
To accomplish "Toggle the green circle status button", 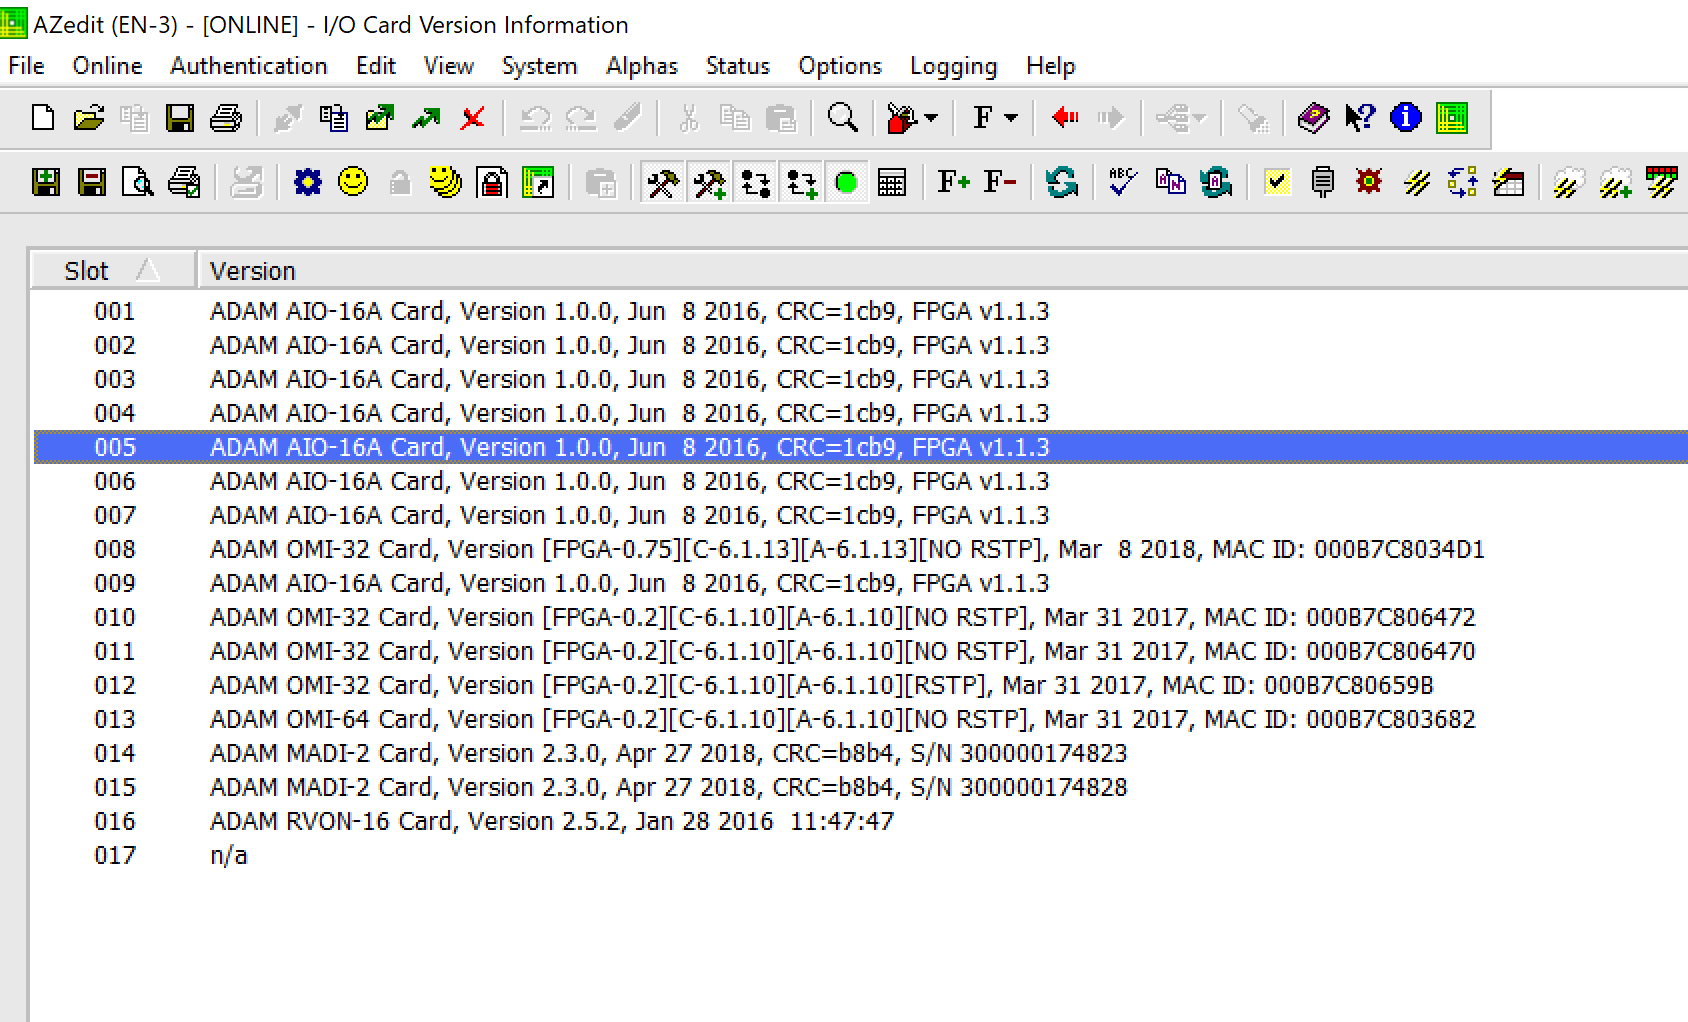I will coord(846,182).
